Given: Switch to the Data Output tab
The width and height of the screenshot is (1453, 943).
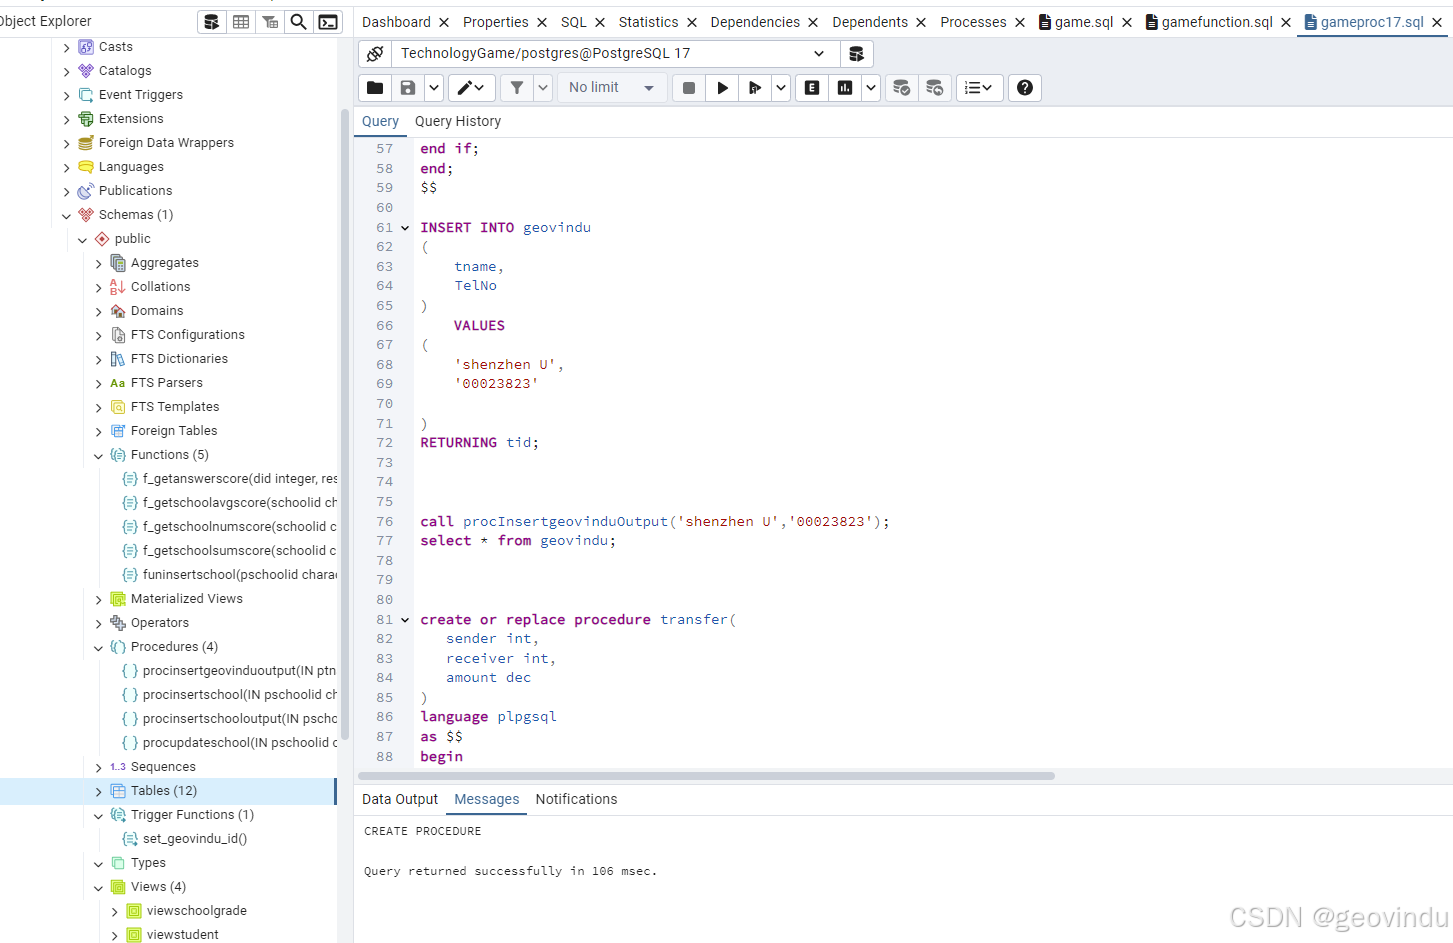Looking at the screenshot, I should [400, 799].
